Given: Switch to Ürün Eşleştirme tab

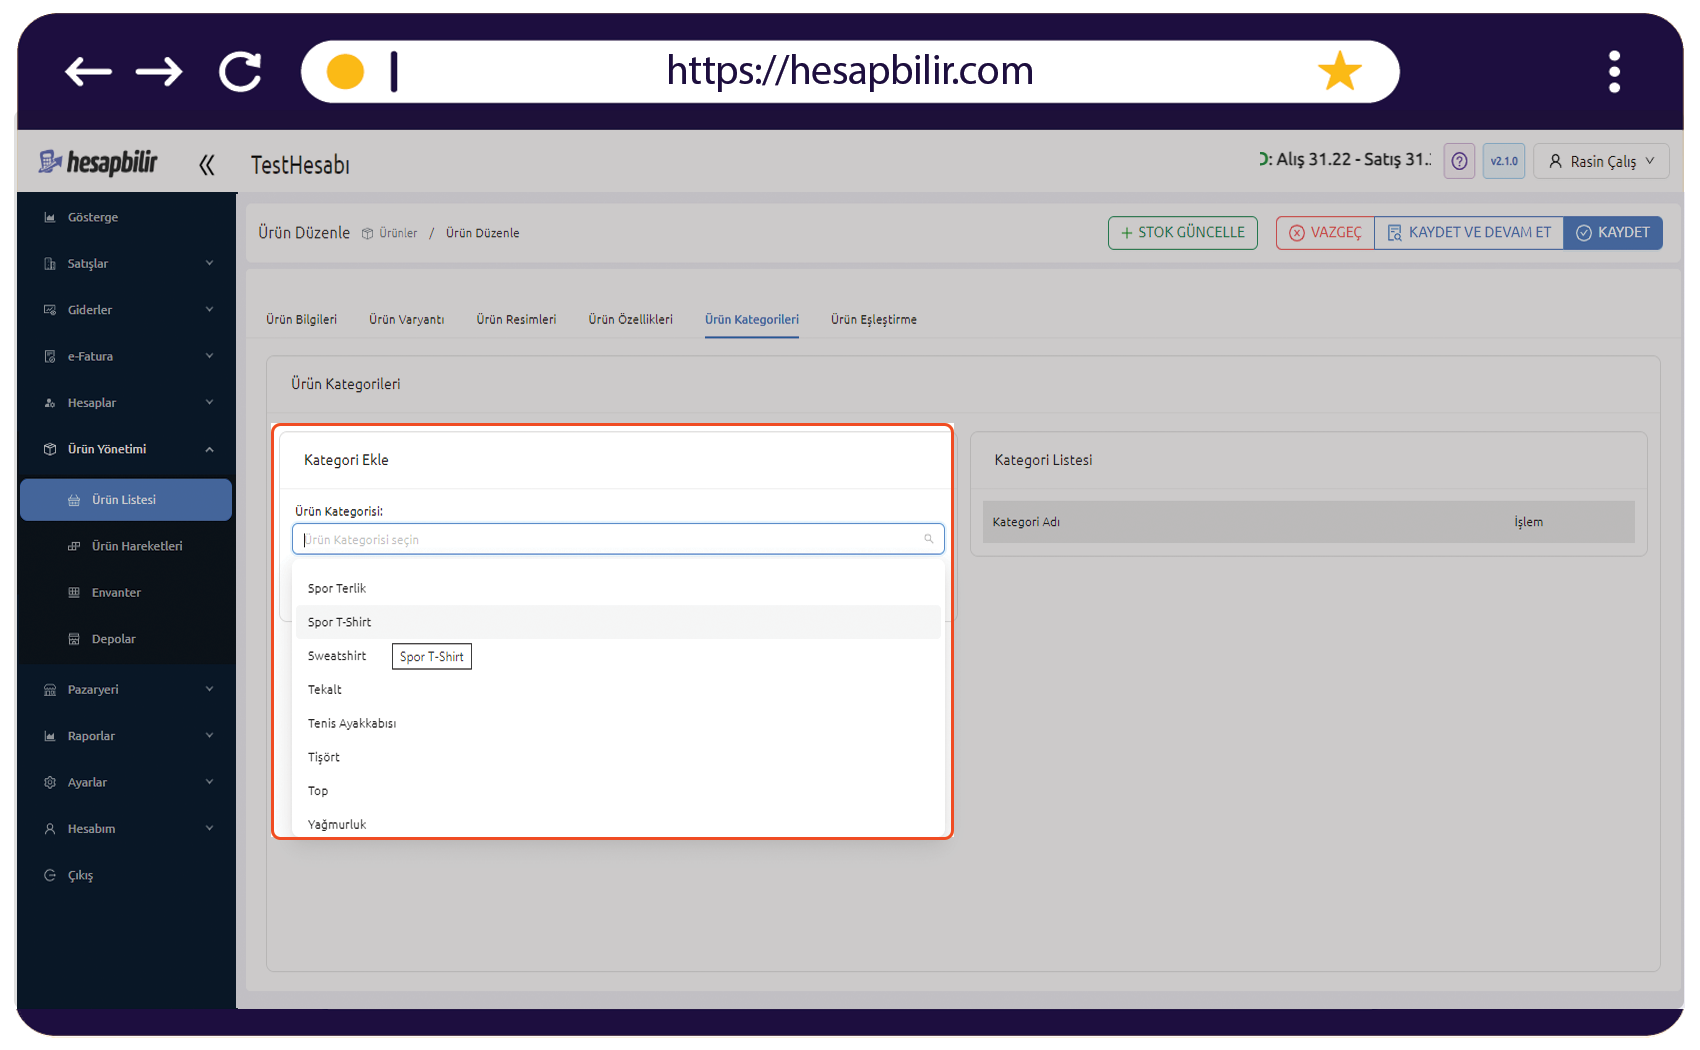Looking at the screenshot, I should click(873, 320).
